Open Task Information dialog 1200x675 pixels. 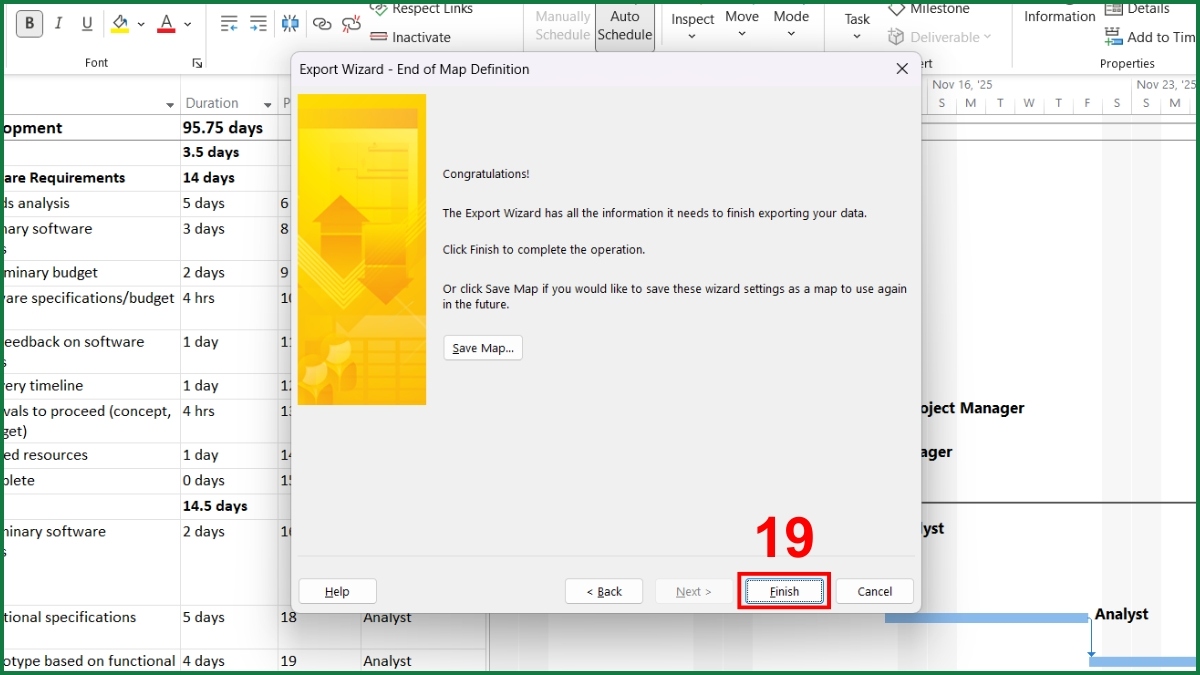(x=1058, y=16)
